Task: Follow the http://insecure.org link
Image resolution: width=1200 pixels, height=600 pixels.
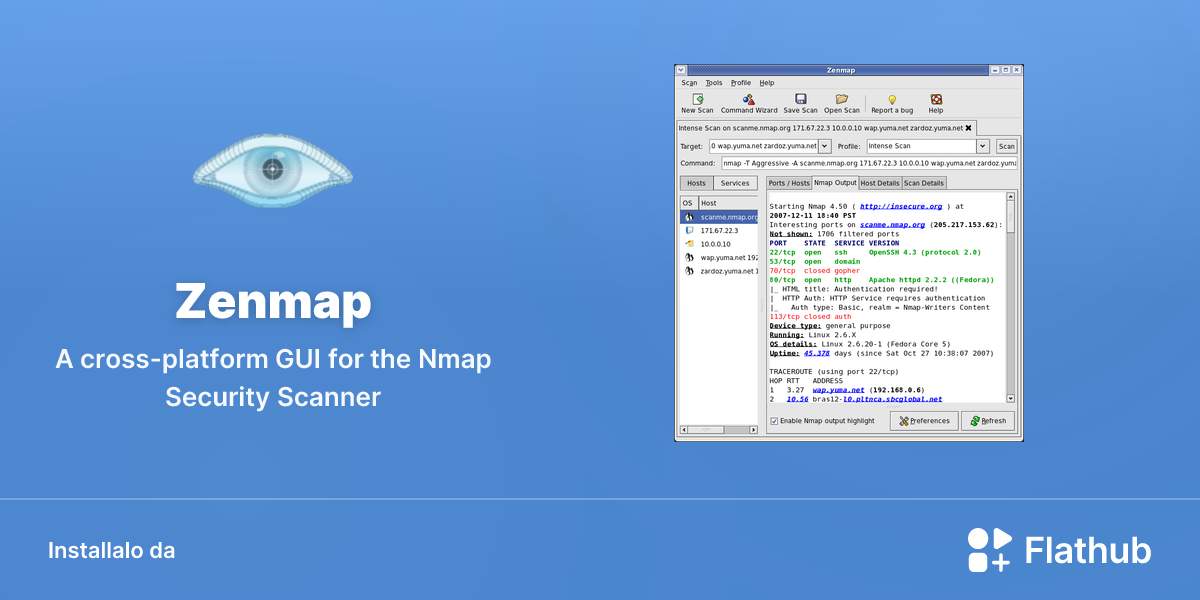Action: point(902,206)
